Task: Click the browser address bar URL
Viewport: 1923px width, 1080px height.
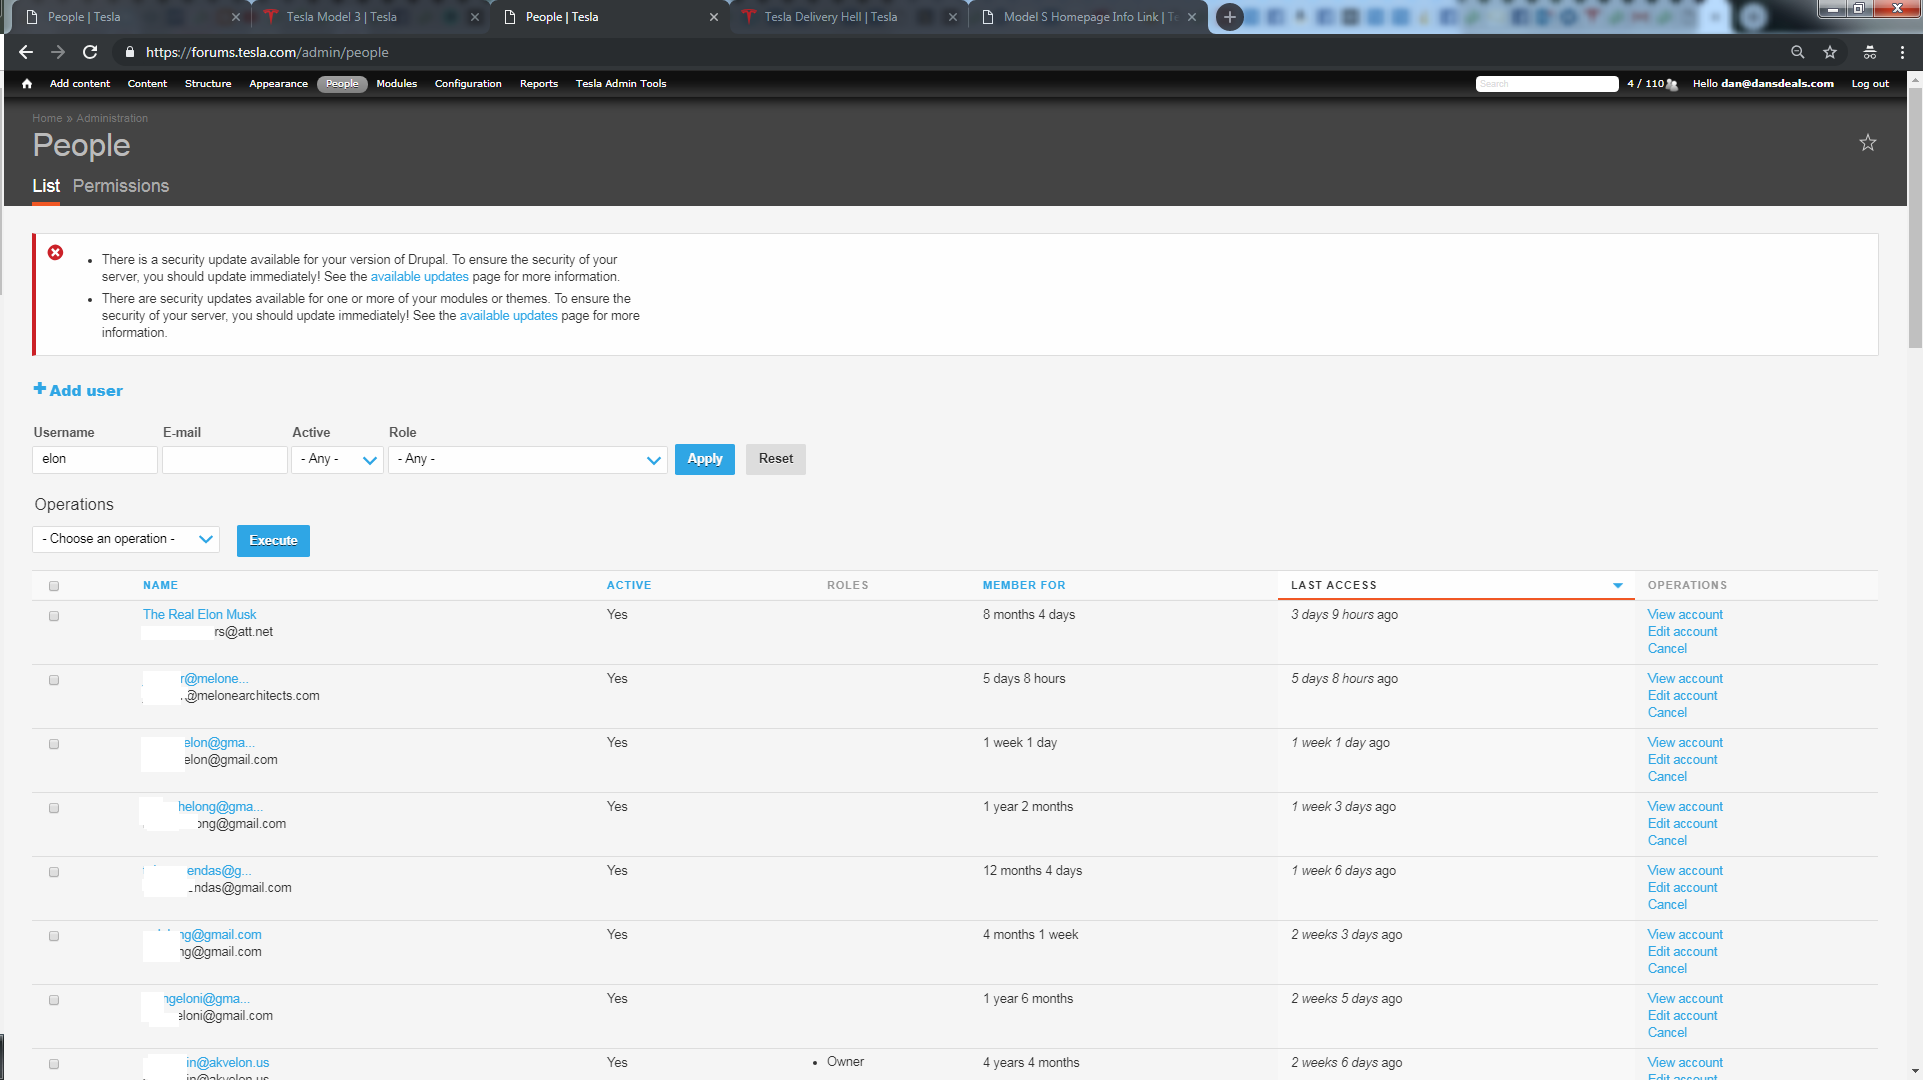Action: [267, 52]
